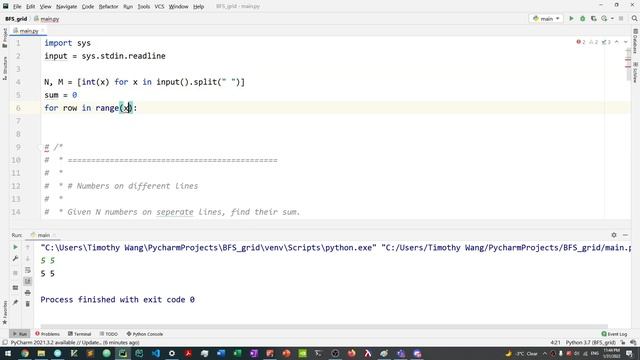Image resolution: width=640 pixels, height=360 pixels.
Task: Open Chrome from the taskbar
Action: 25,353
